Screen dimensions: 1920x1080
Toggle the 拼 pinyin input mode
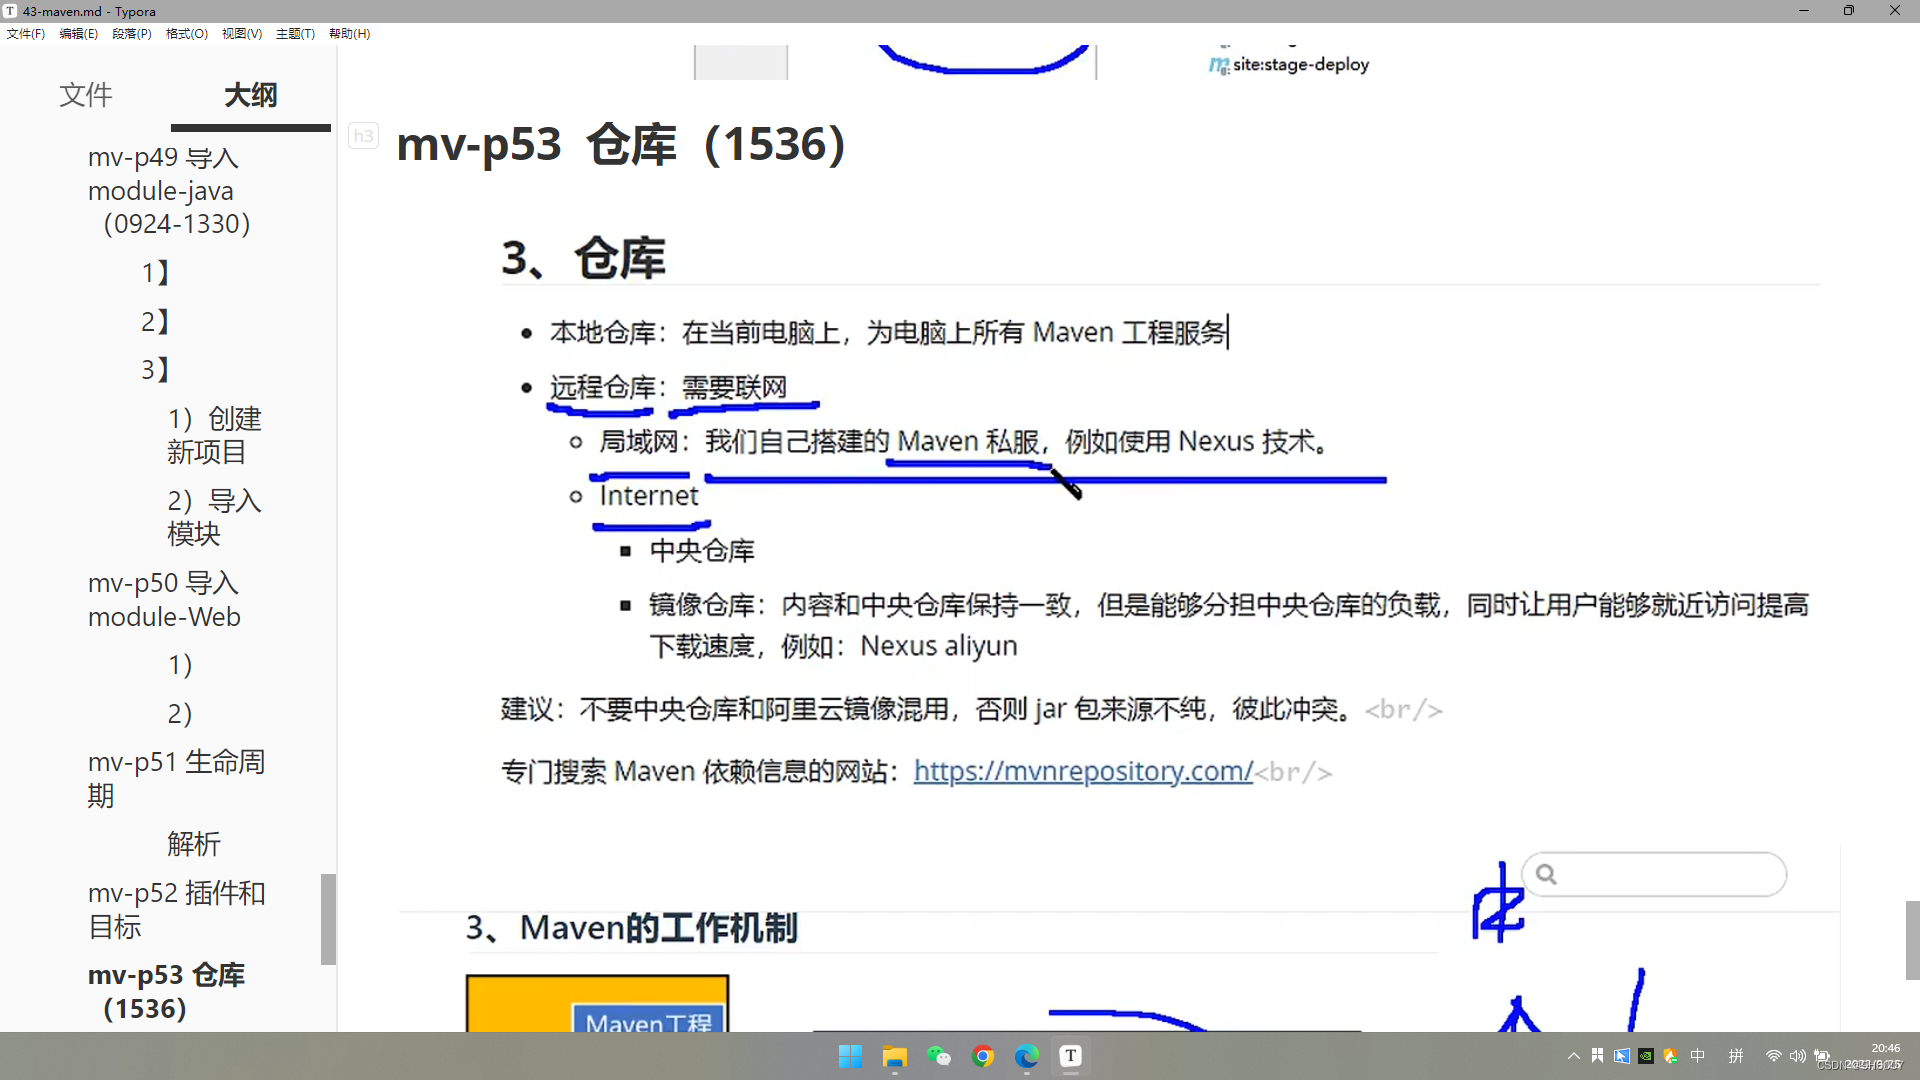tap(1736, 1055)
